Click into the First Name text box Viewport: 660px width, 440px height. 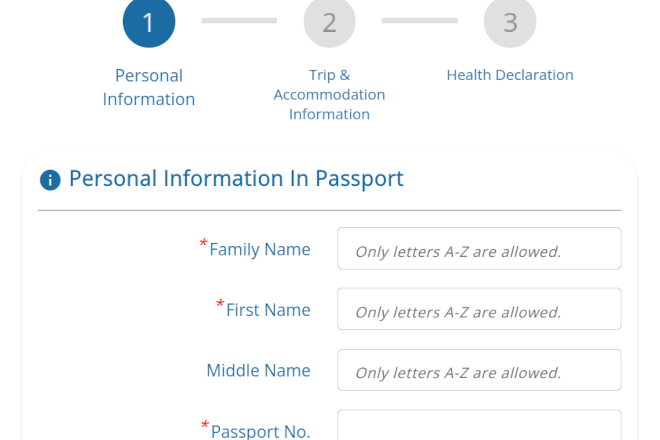pos(479,310)
